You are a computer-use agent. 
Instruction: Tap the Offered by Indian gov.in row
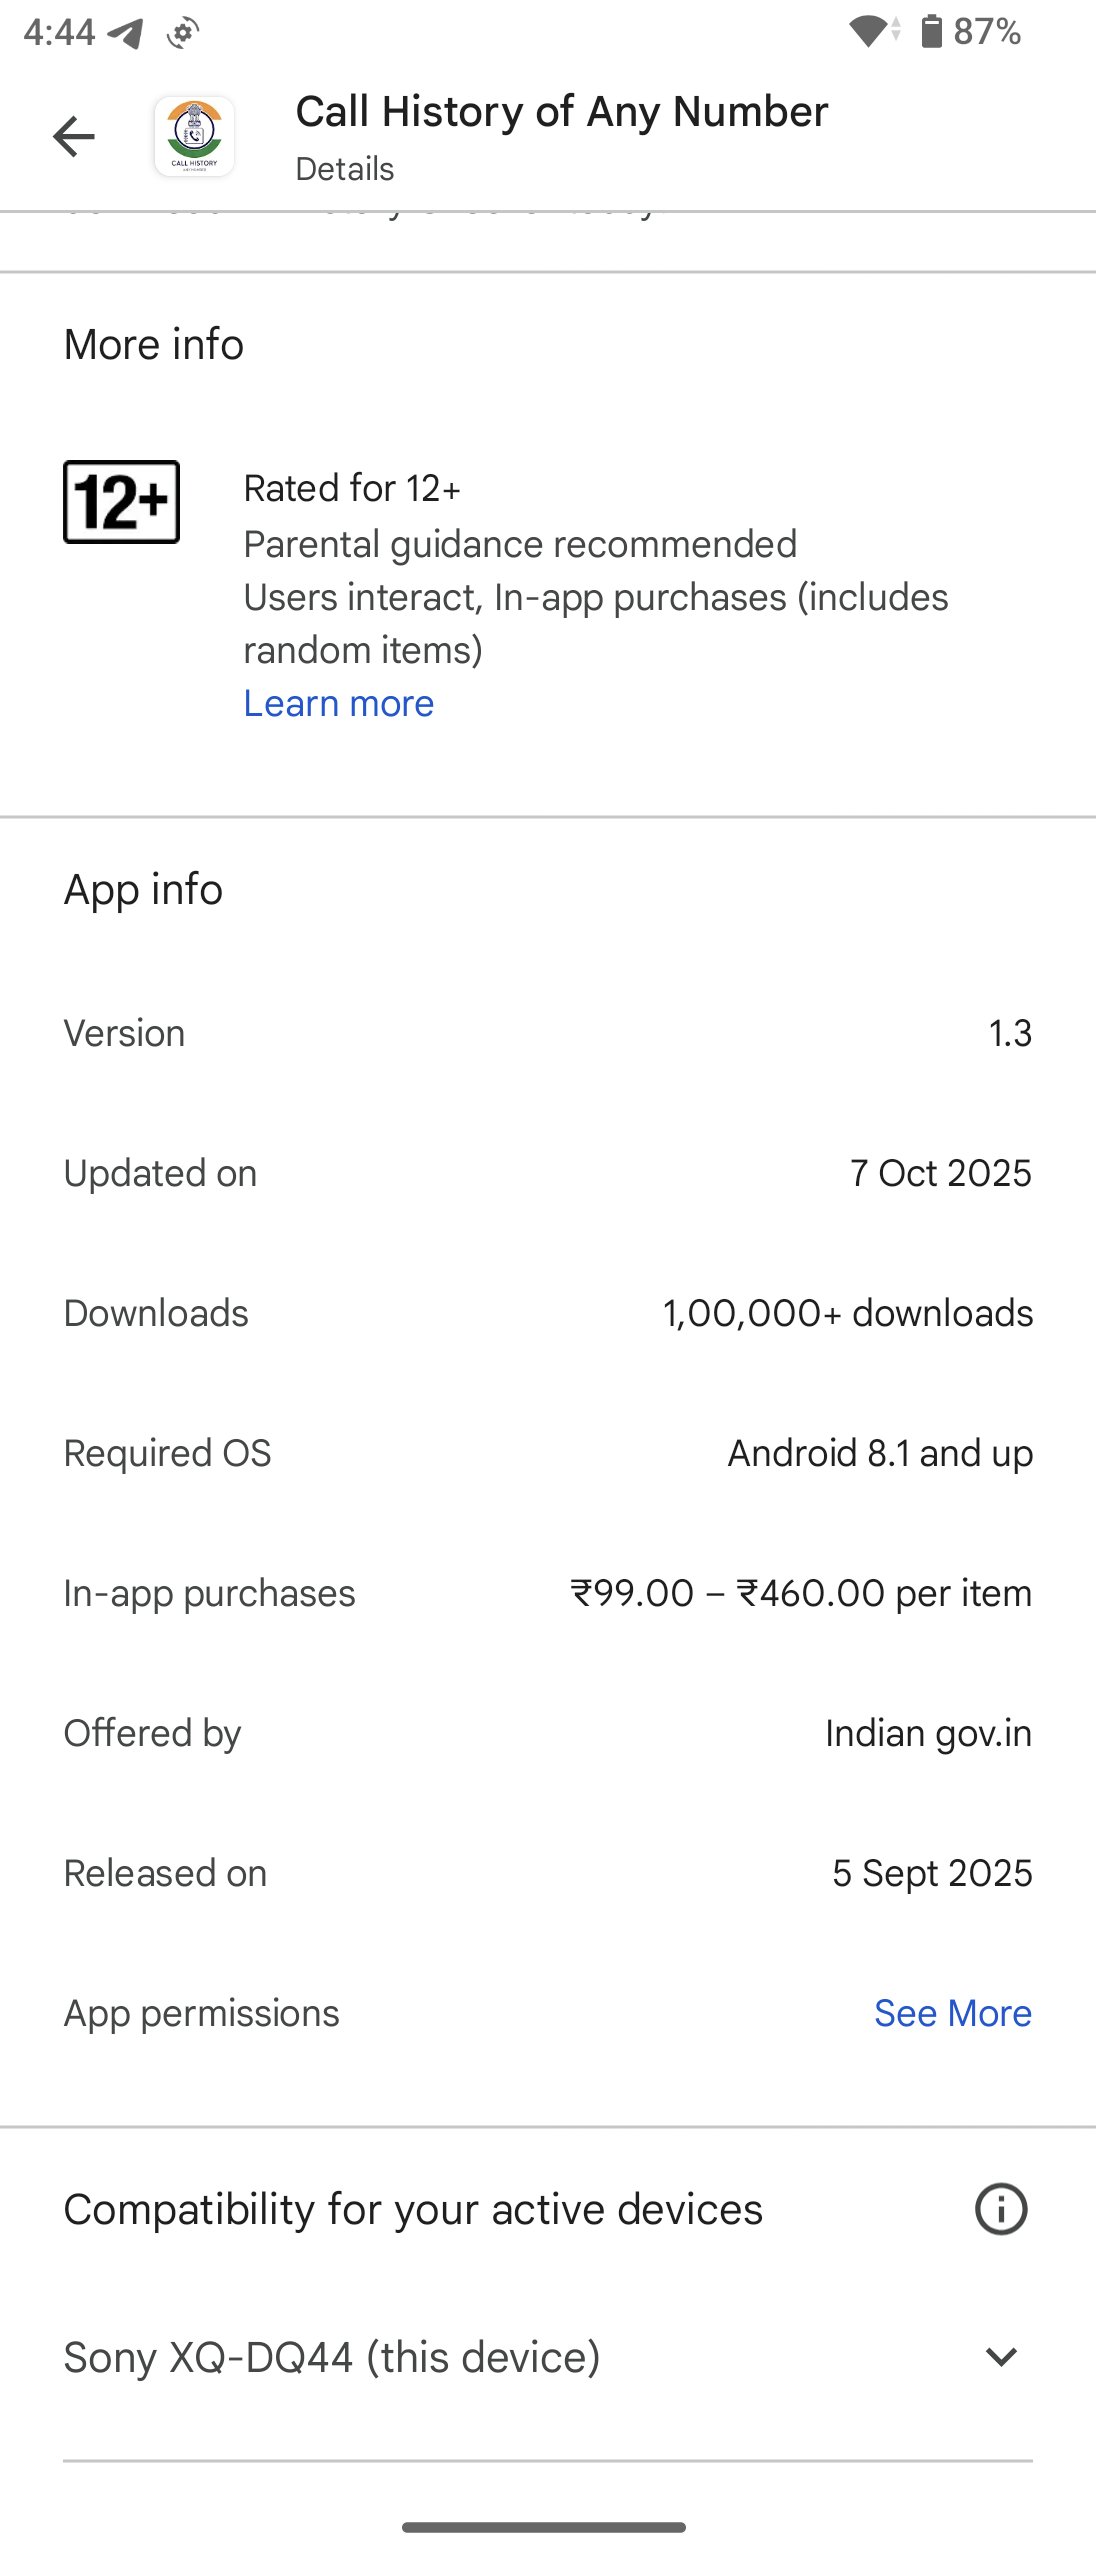pyautogui.click(x=548, y=1733)
